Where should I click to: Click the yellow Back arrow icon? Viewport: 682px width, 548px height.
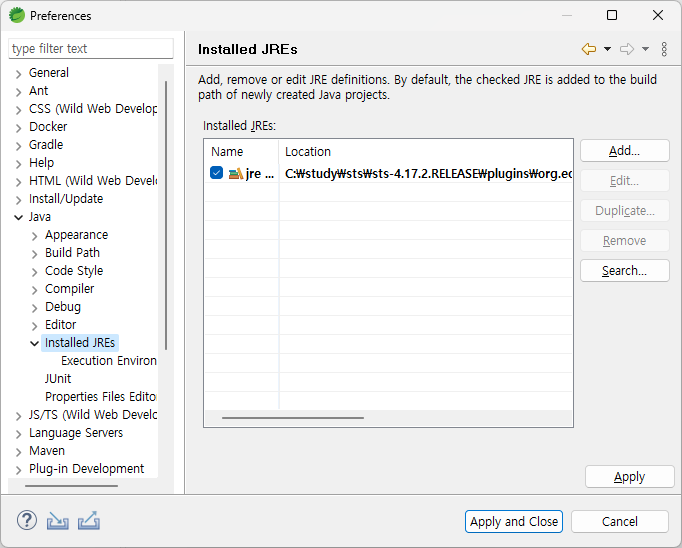pos(589,49)
